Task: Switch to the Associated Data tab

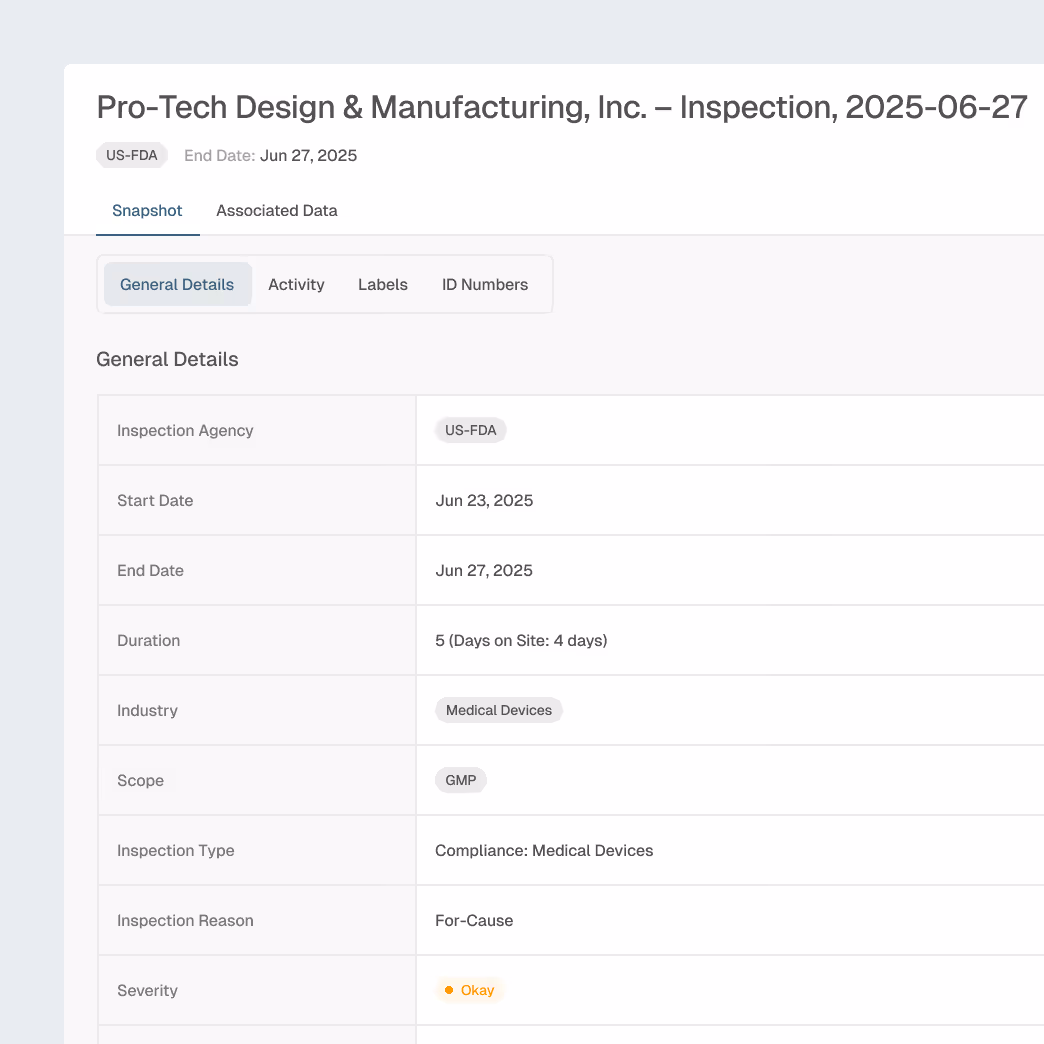Action: coord(276,210)
